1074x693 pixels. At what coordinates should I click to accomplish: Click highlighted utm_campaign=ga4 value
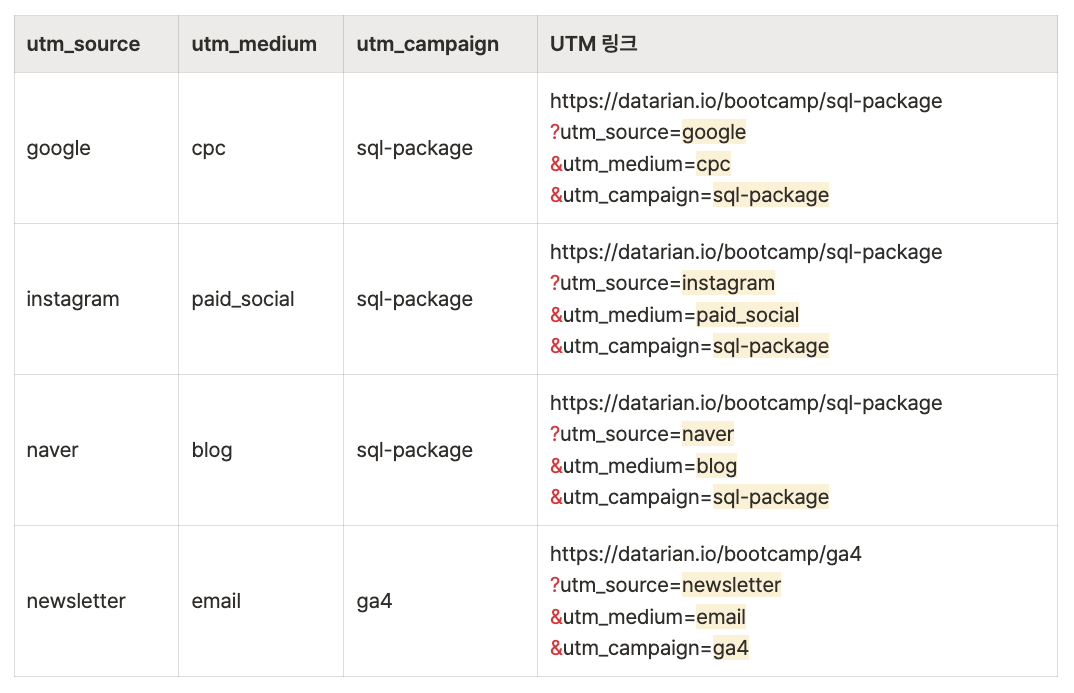[730, 648]
